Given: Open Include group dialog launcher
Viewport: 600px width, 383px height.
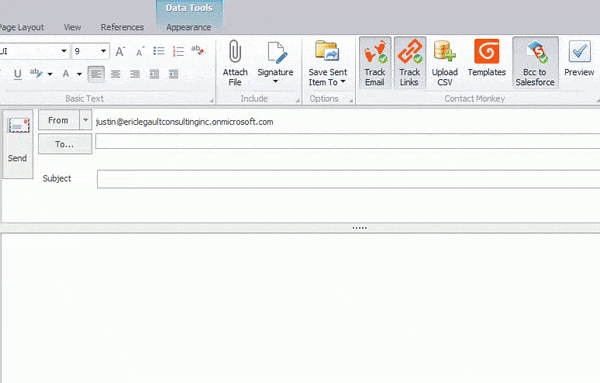Looking at the screenshot, I should pos(297,100).
